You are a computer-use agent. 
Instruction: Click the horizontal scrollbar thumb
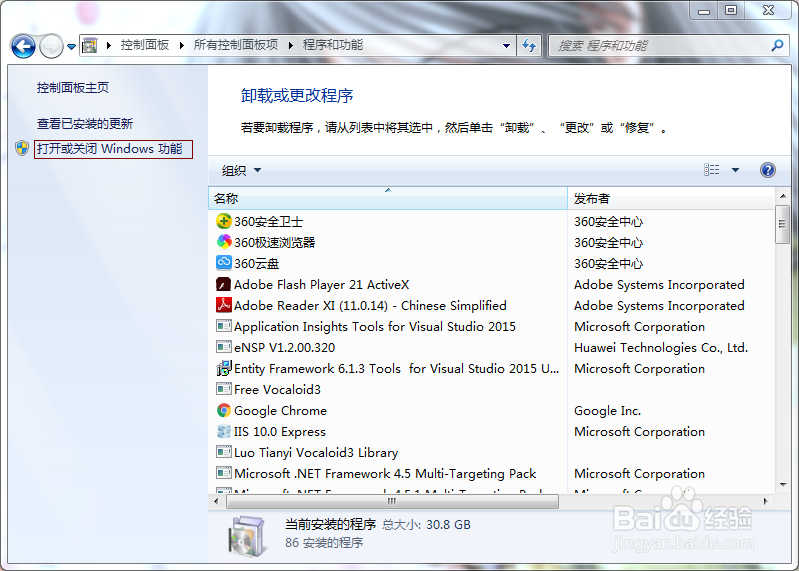pos(392,501)
